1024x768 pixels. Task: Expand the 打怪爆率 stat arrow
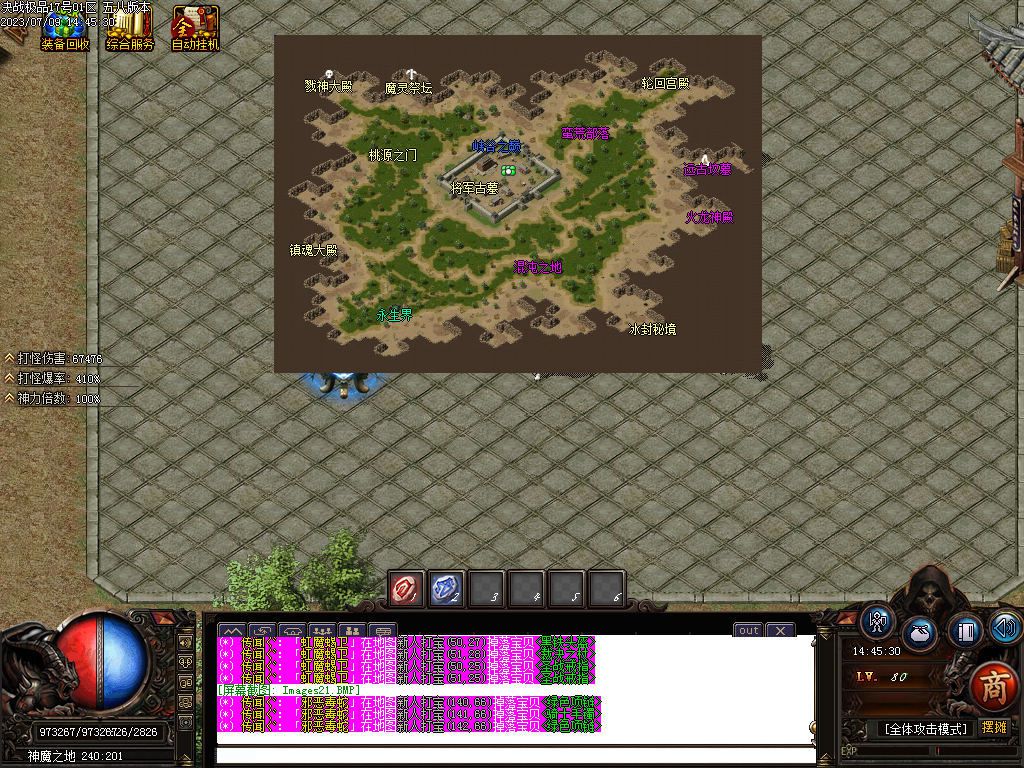pyautogui.click(x=9, y=378)
